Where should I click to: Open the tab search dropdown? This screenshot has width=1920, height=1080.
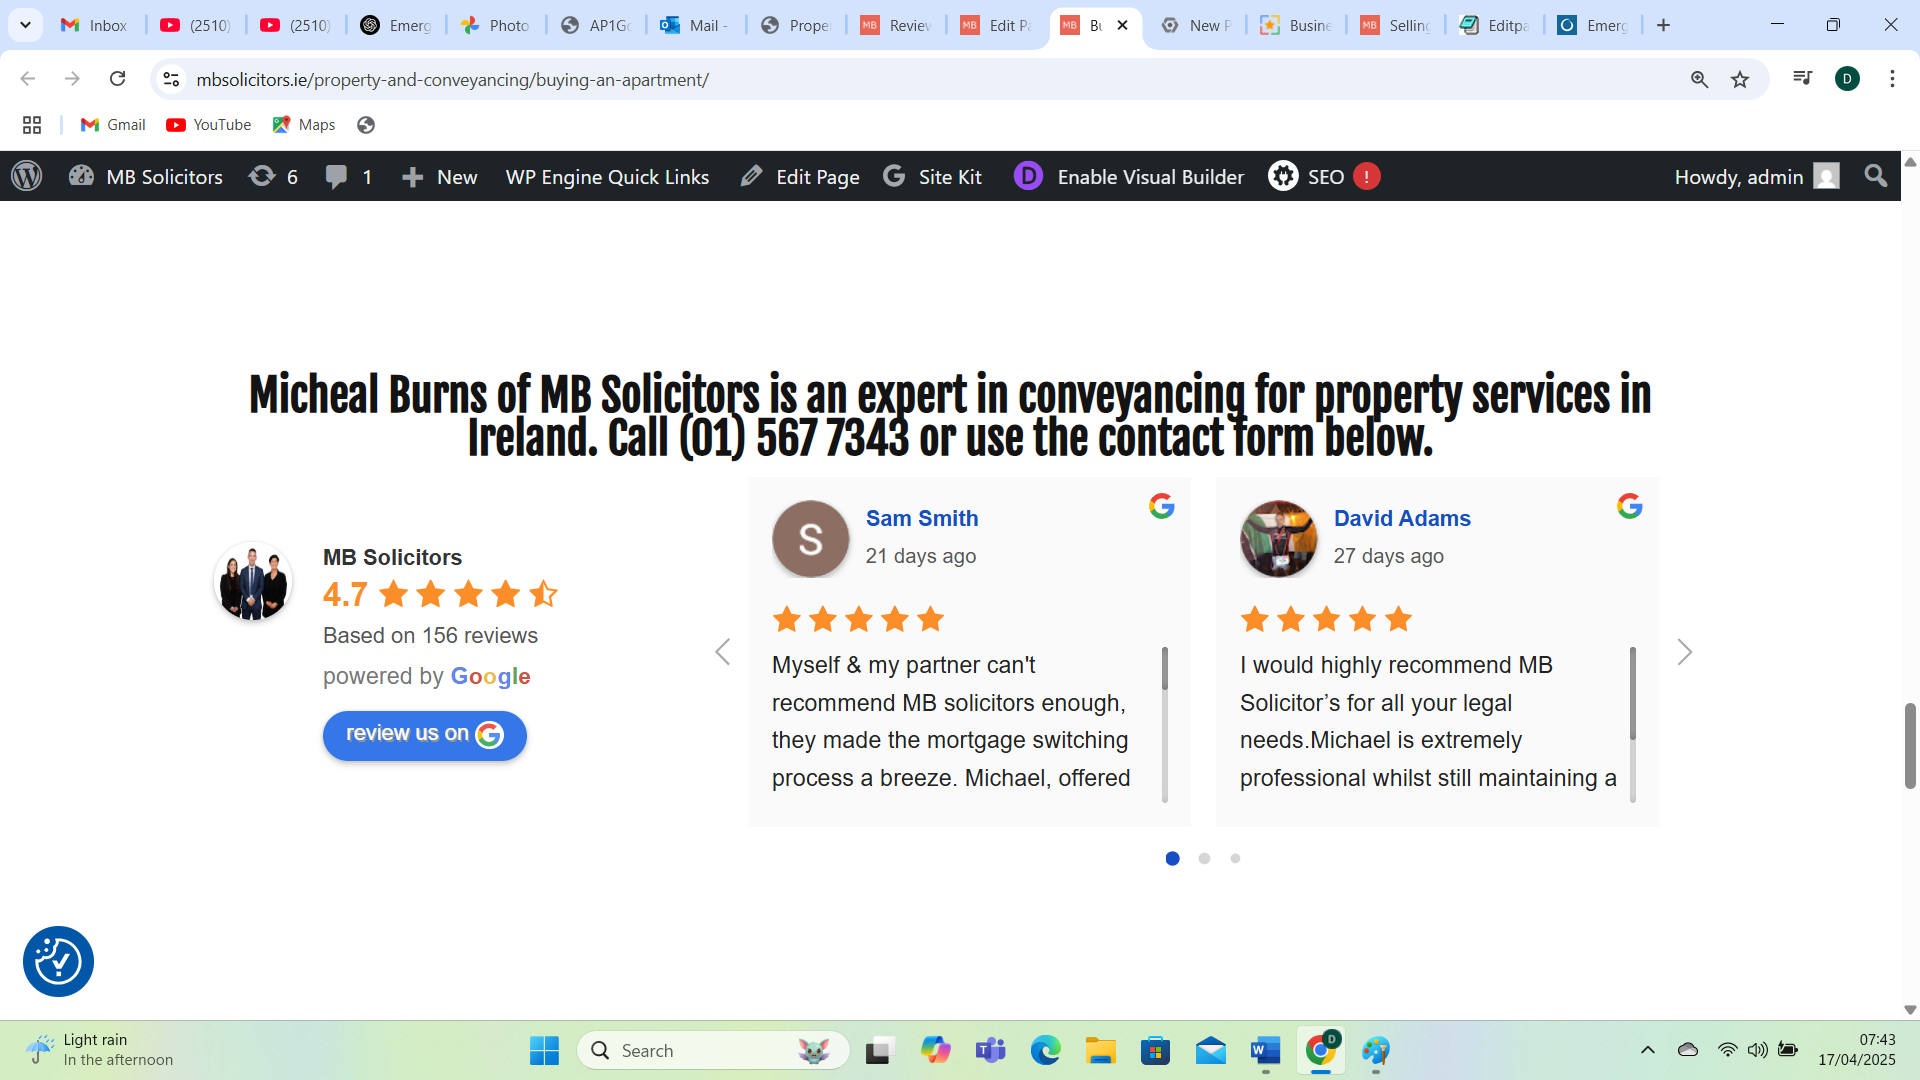click(25, 25)
